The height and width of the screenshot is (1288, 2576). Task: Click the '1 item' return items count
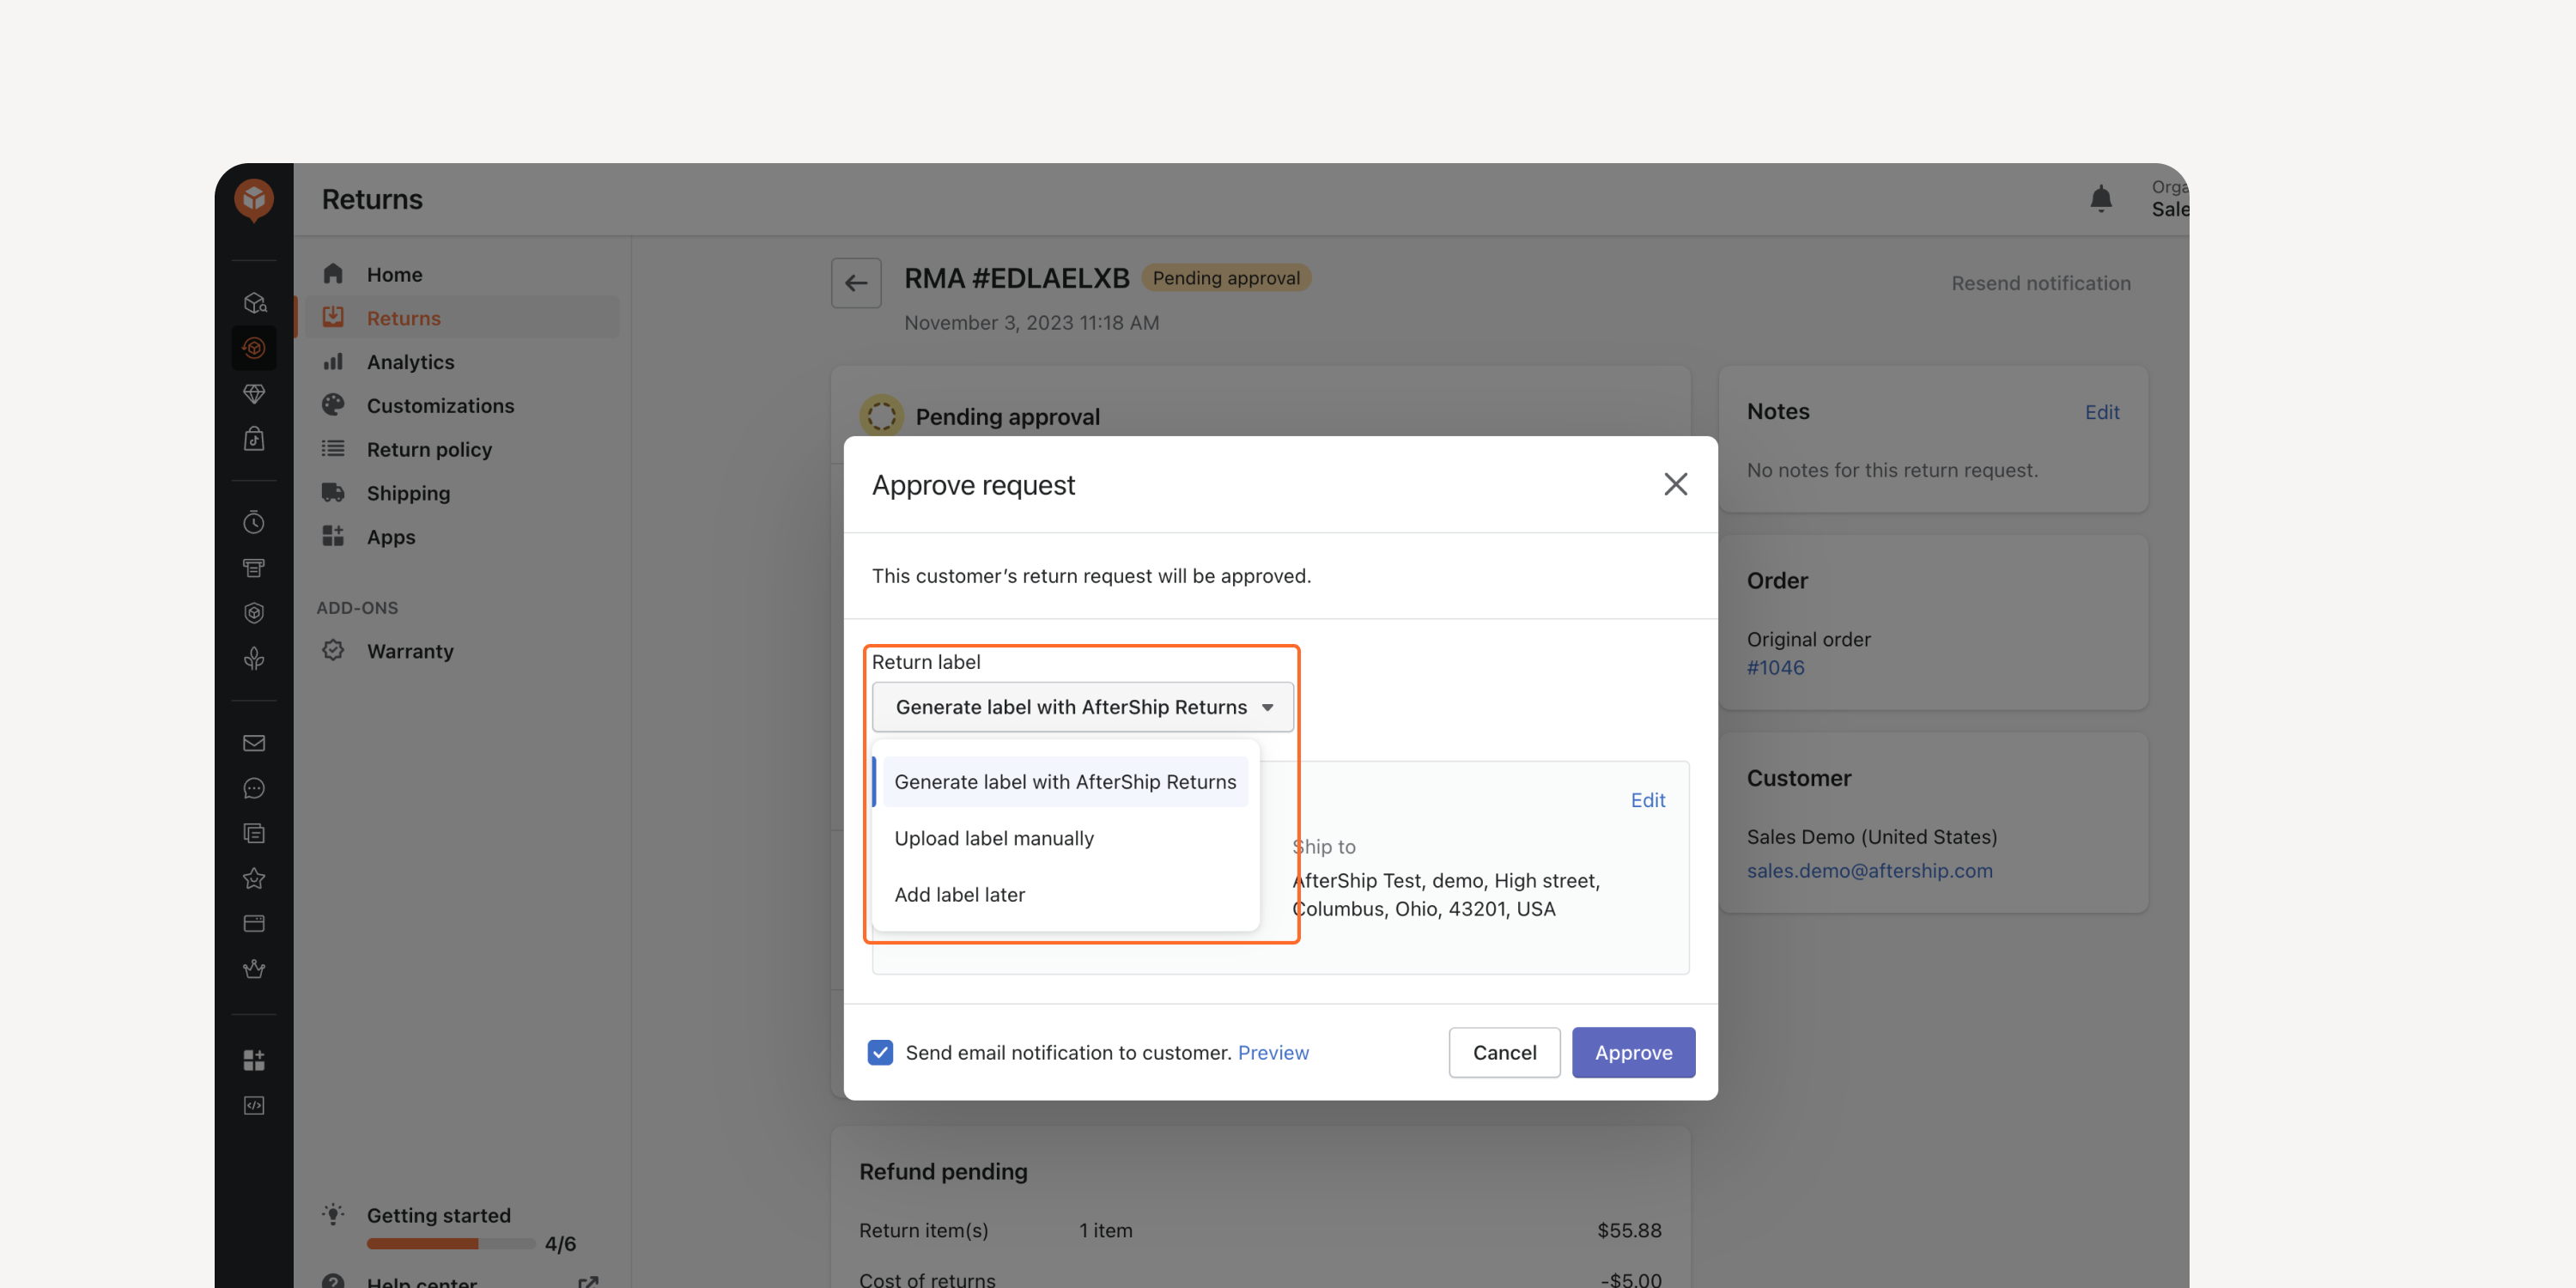click(1105, 1230)
